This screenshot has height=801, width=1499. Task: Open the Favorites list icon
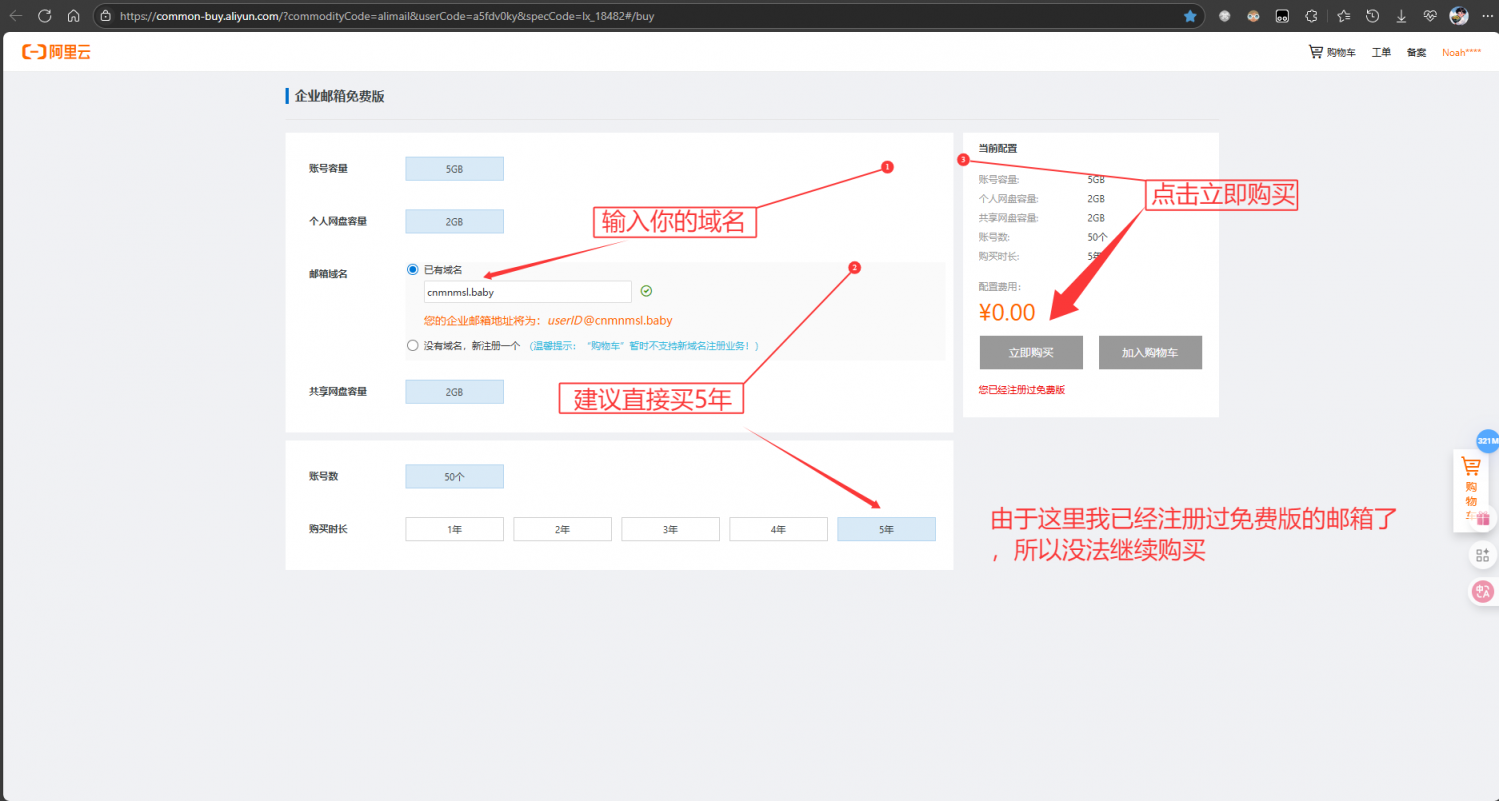pos(1343,16)
